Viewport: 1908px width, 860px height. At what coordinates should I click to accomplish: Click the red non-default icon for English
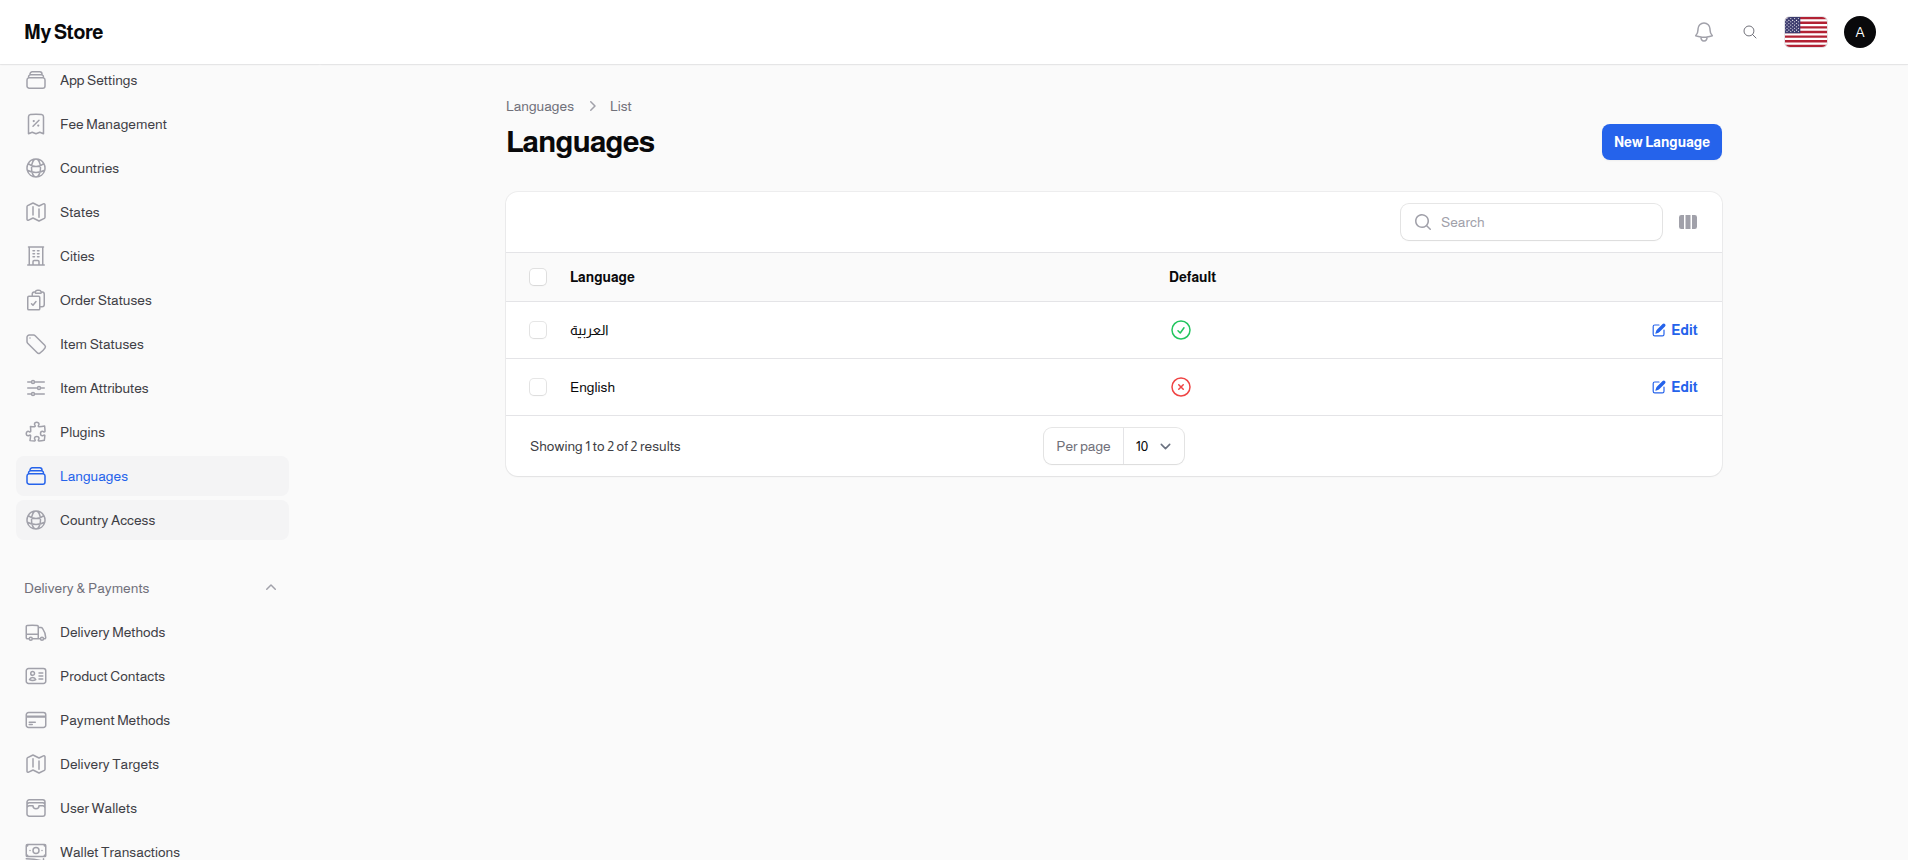(x=1181, y=387)
